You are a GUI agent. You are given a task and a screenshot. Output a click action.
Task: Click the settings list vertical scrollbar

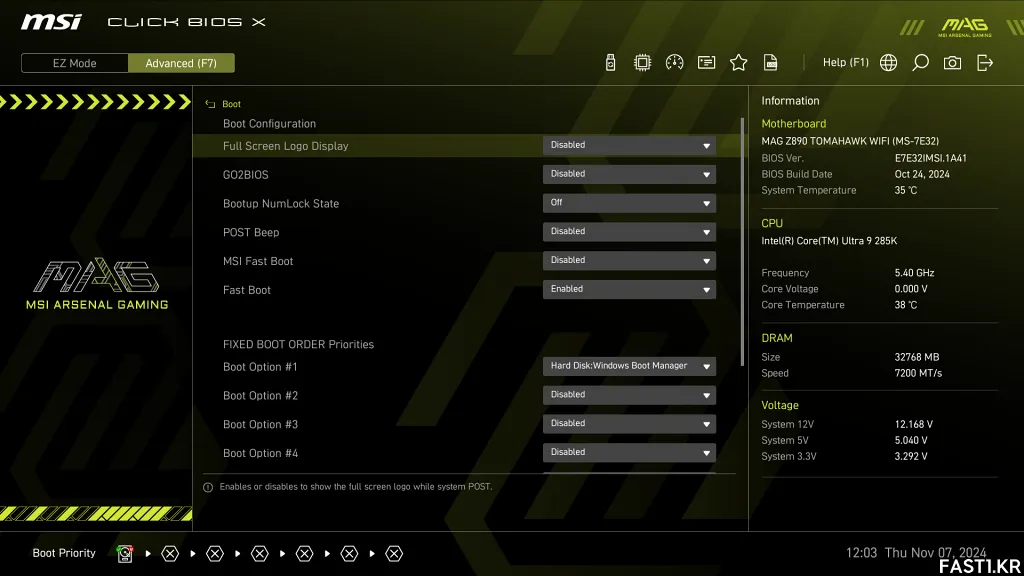742,242
